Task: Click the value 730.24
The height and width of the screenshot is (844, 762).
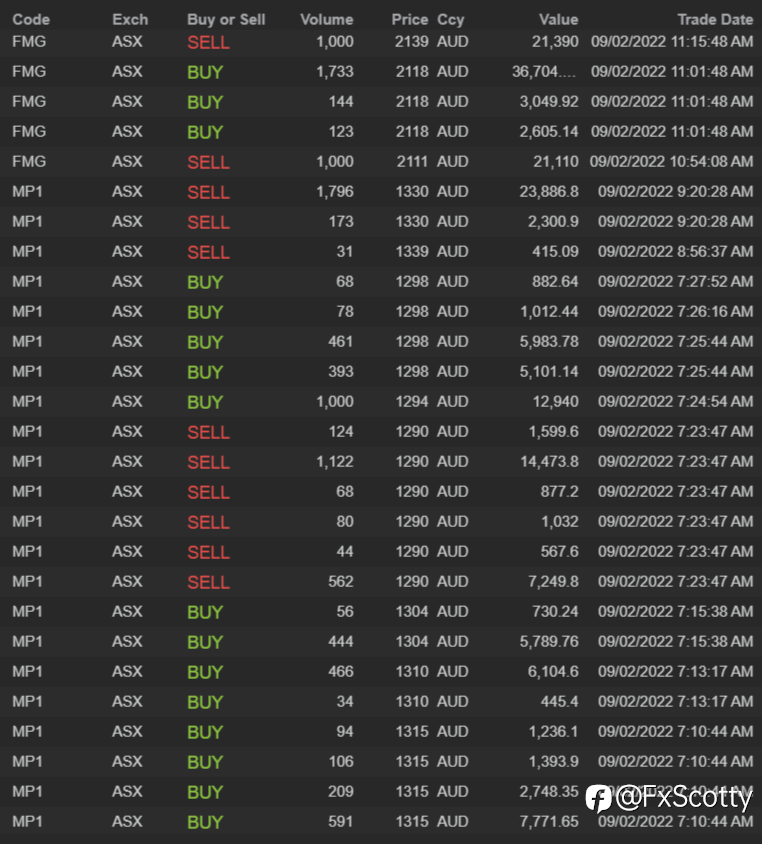Action: tap(555, 611)
